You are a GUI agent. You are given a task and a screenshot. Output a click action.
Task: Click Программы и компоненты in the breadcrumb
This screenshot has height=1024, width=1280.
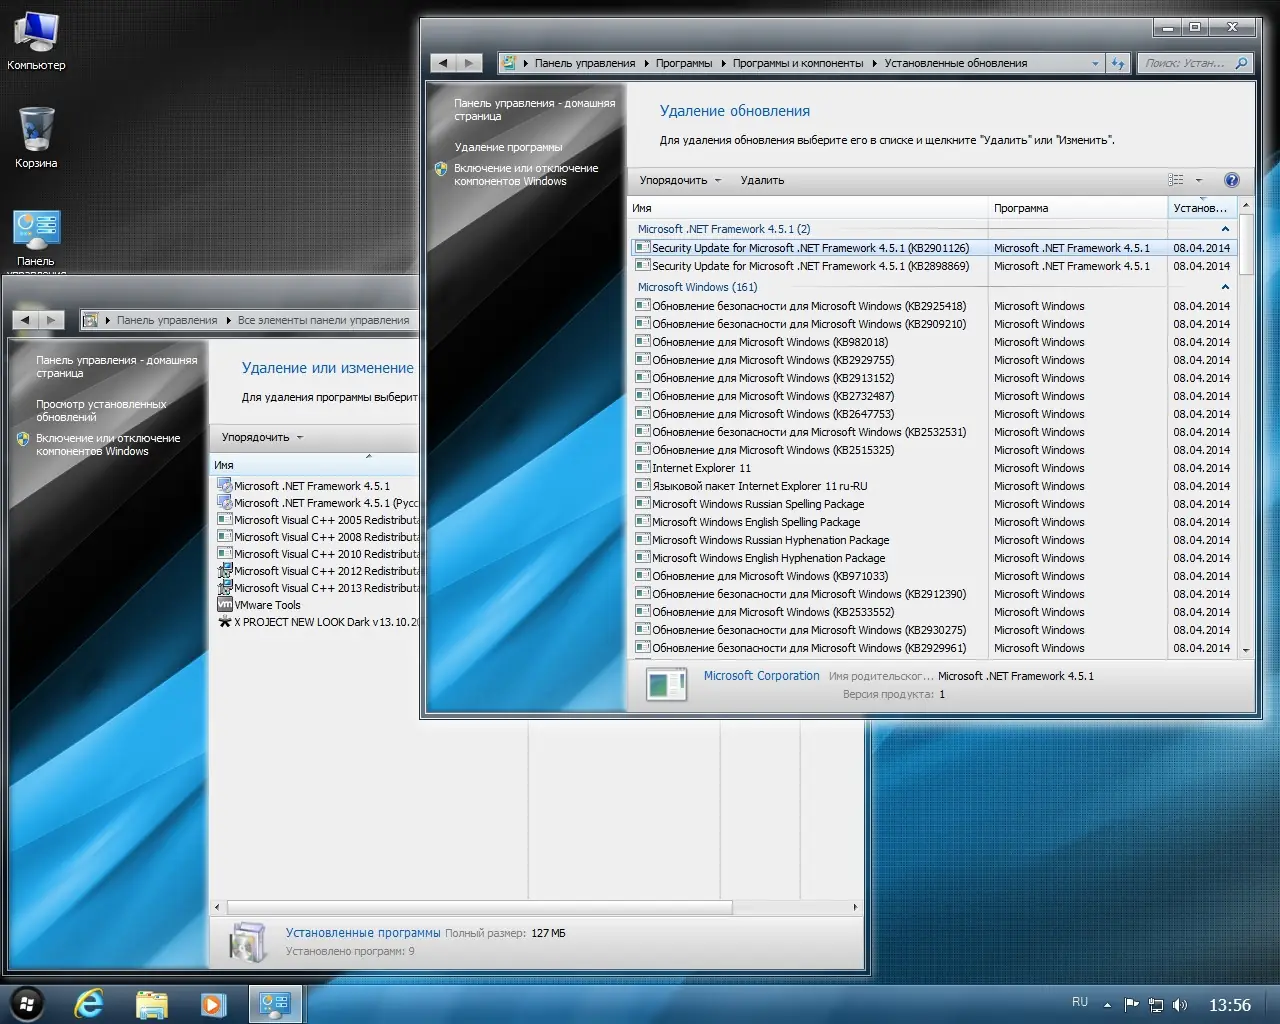(x=798, y=62)
